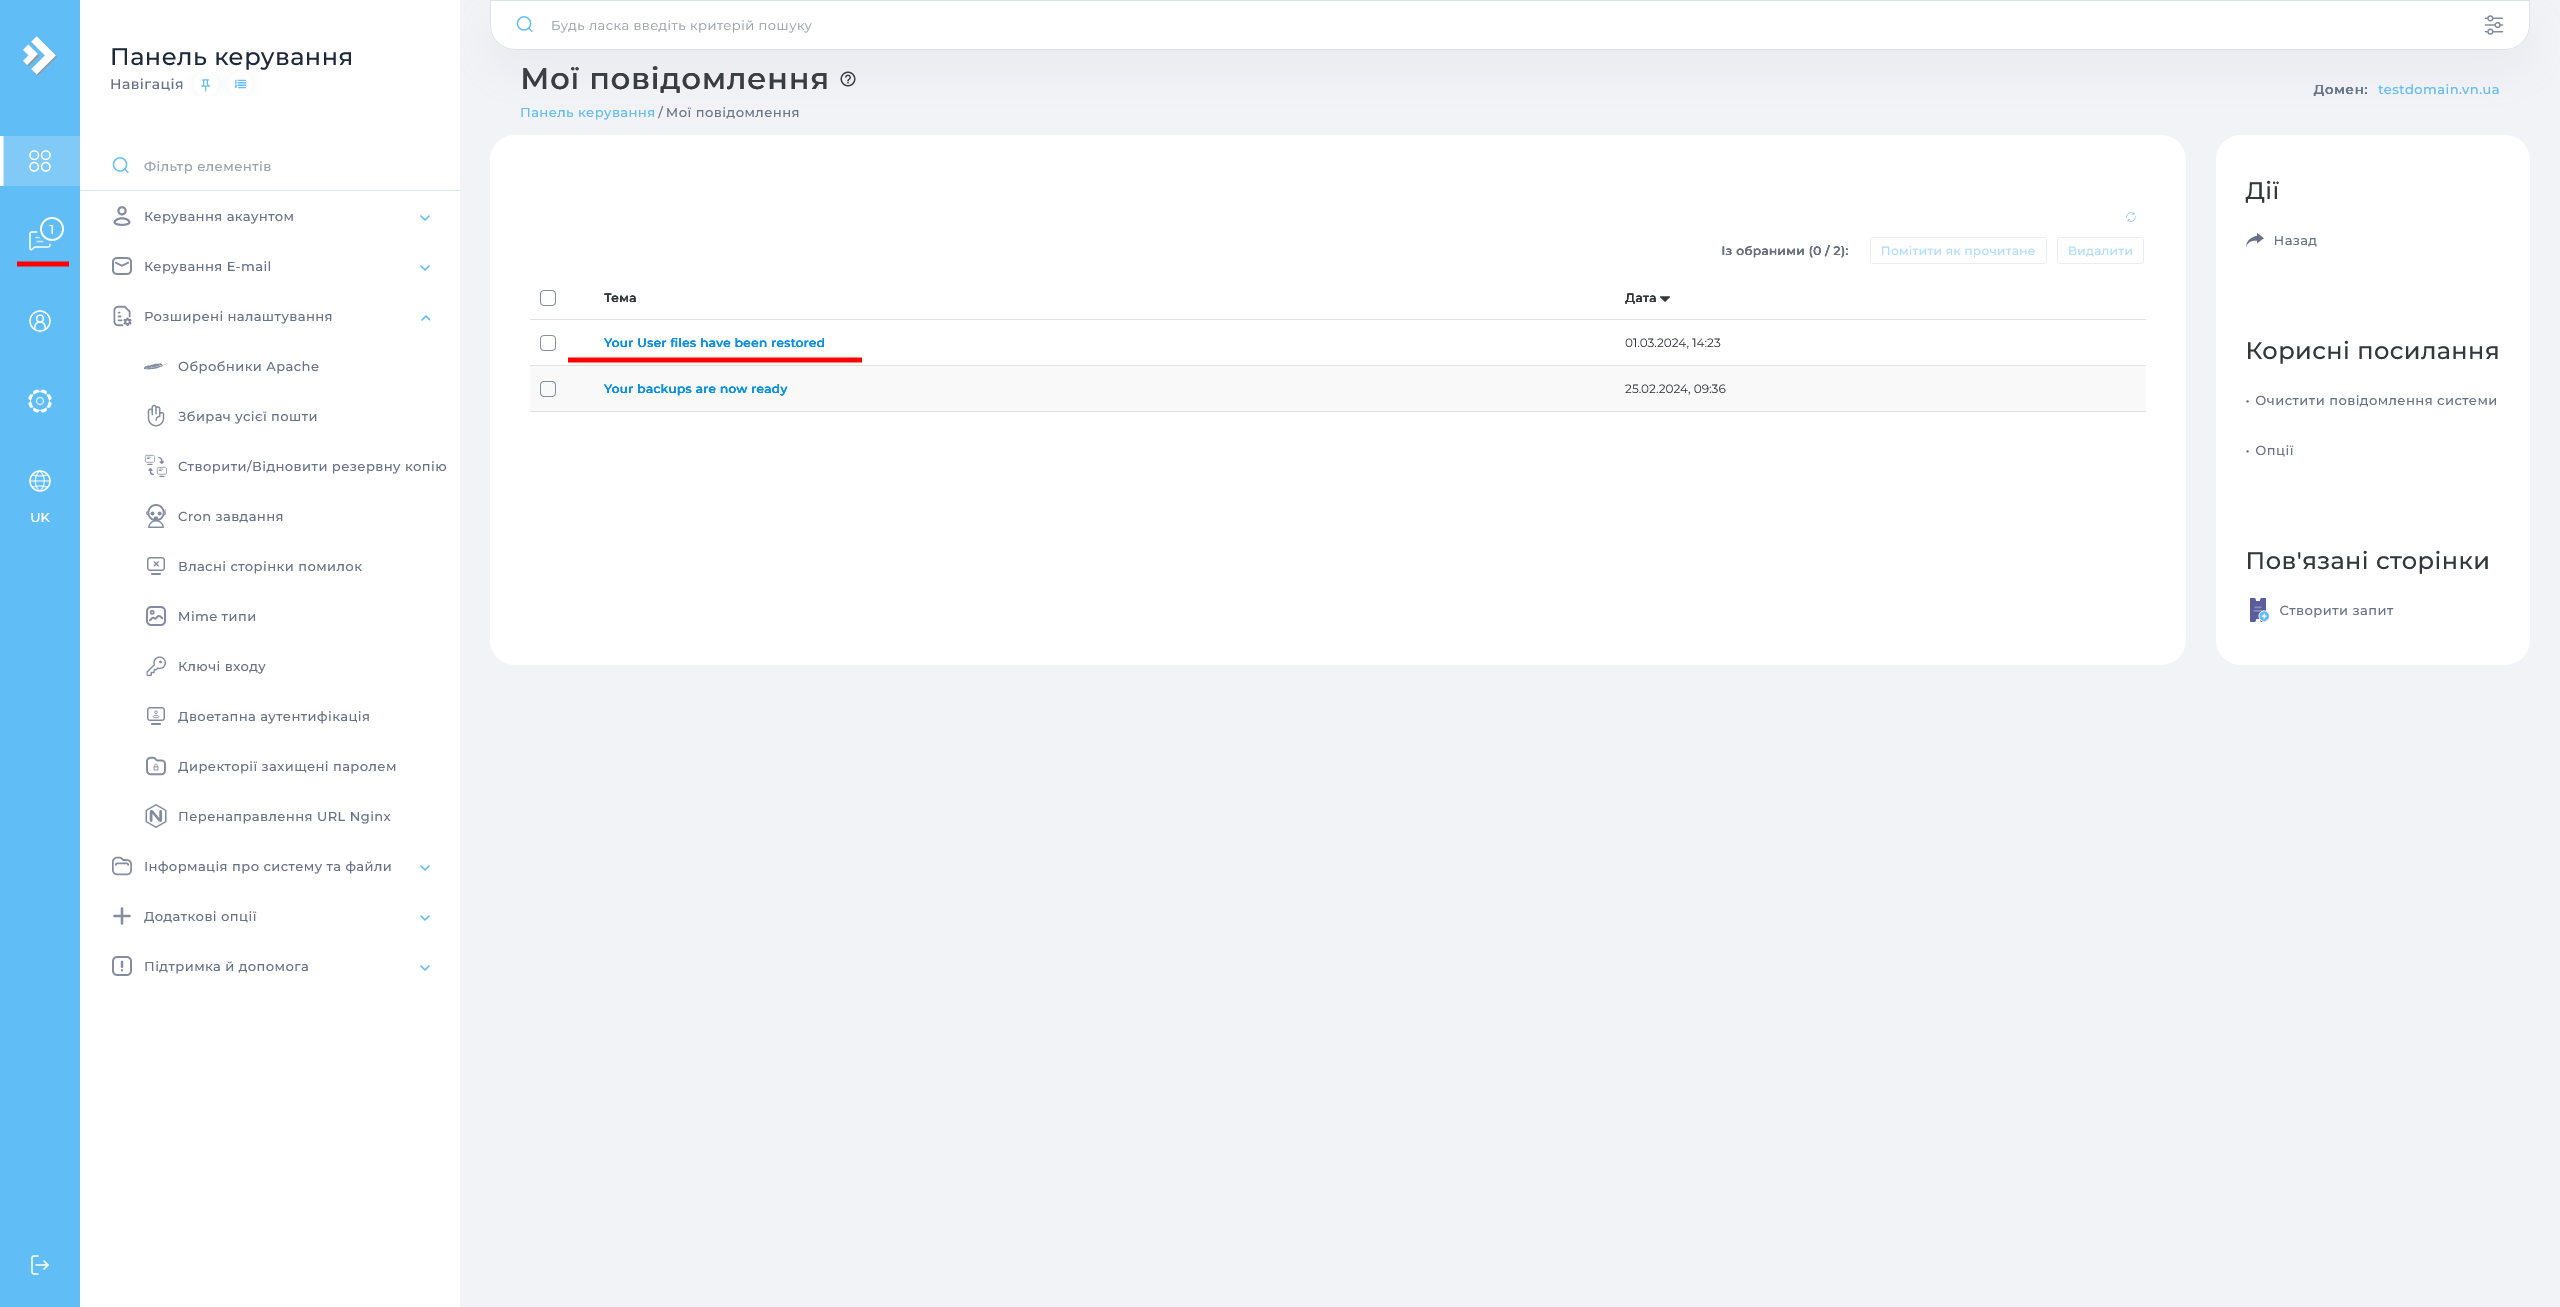Screen dimensions: 2560x1307
Task: Open the user profile icon in the left bar
Action: point(40,321)
